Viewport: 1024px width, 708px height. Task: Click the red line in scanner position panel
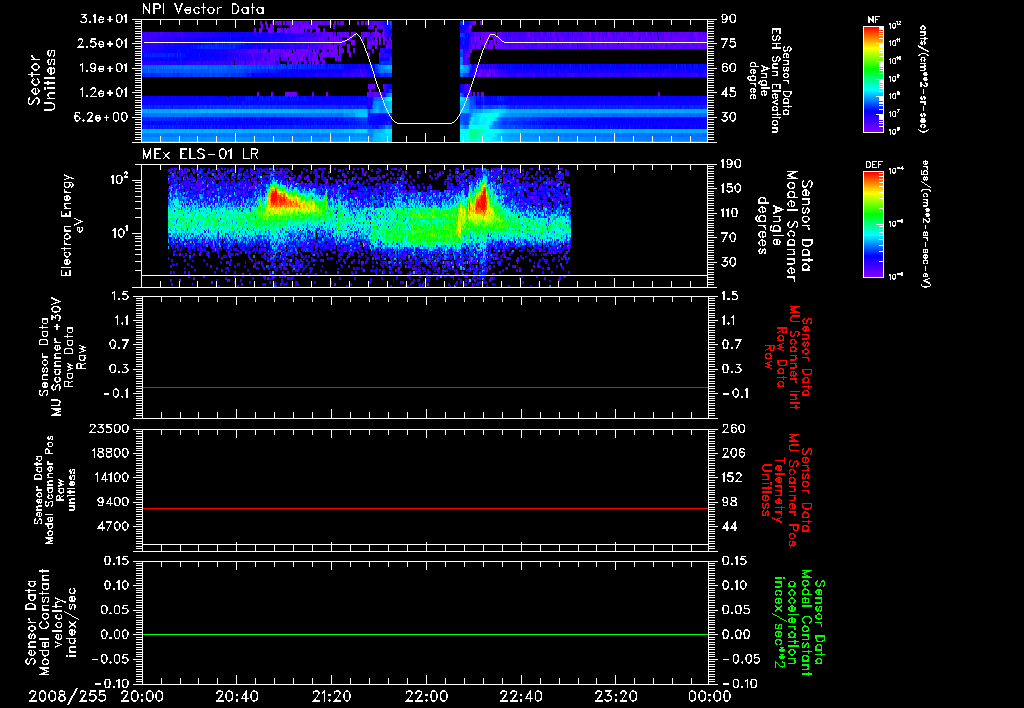pyautogui.click(x=425, y=508)
